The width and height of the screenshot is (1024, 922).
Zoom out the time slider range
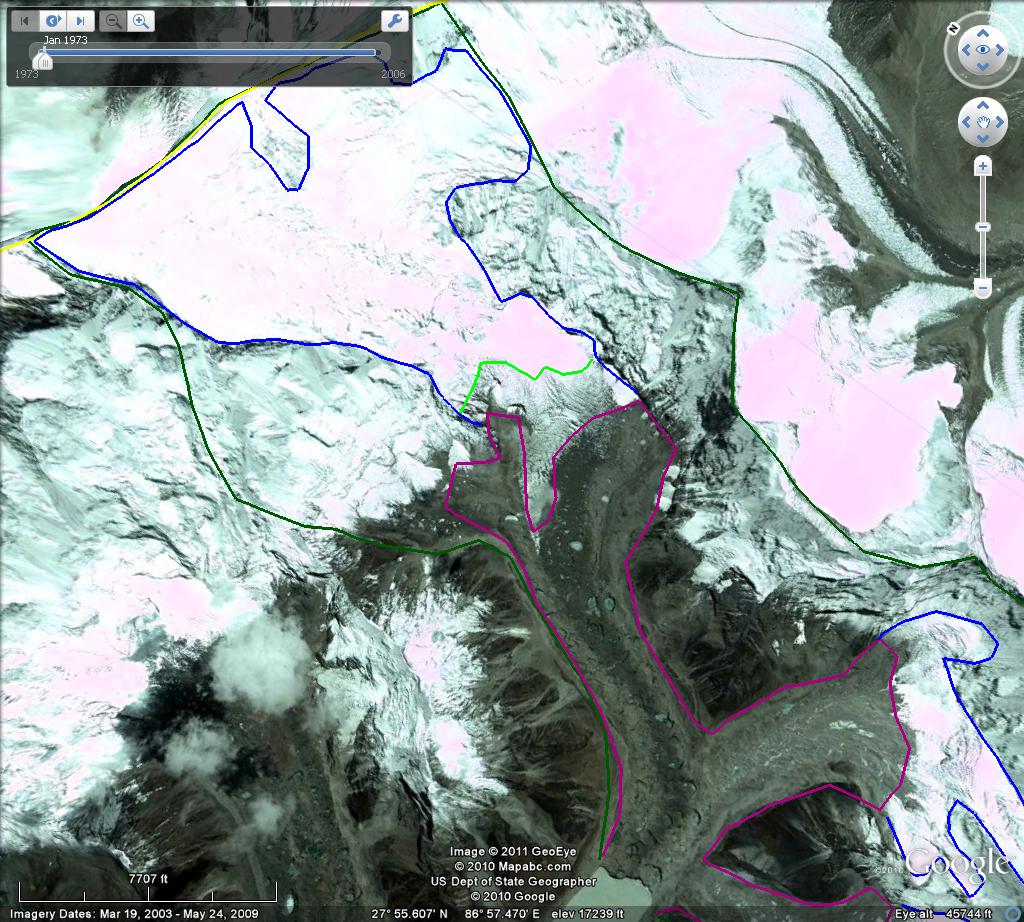click(113, 20)
